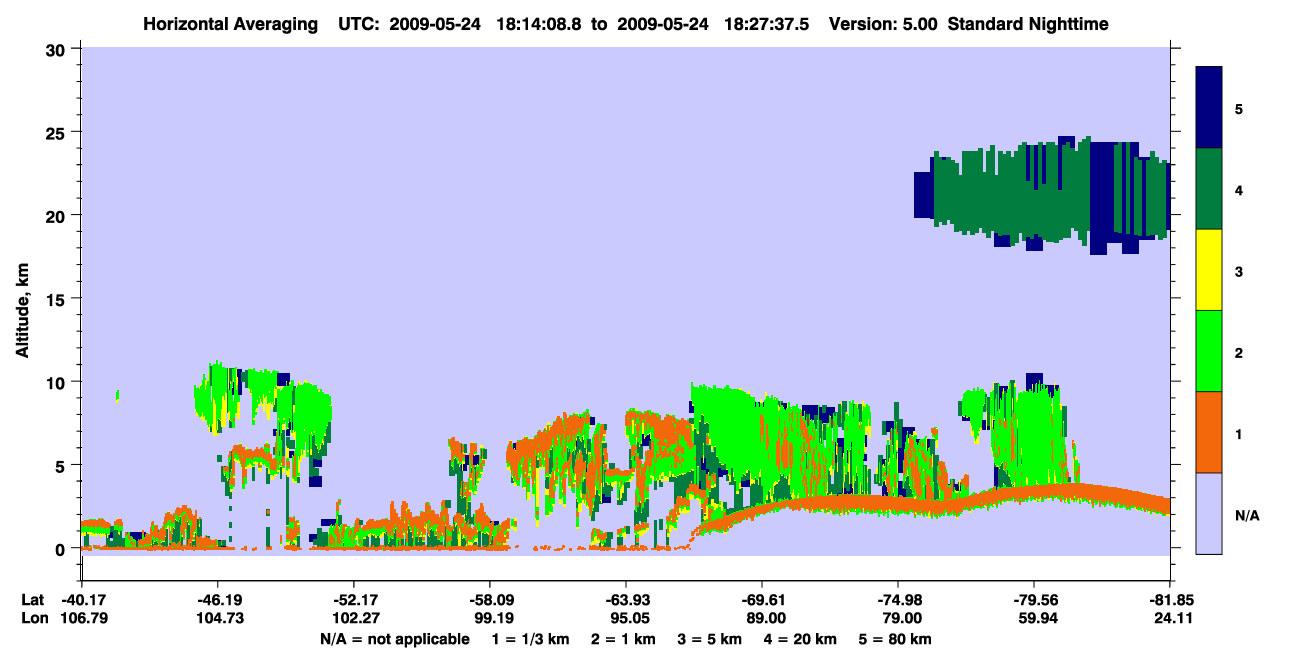Click the 15 km altitude tick label

[x=56, y=299]
